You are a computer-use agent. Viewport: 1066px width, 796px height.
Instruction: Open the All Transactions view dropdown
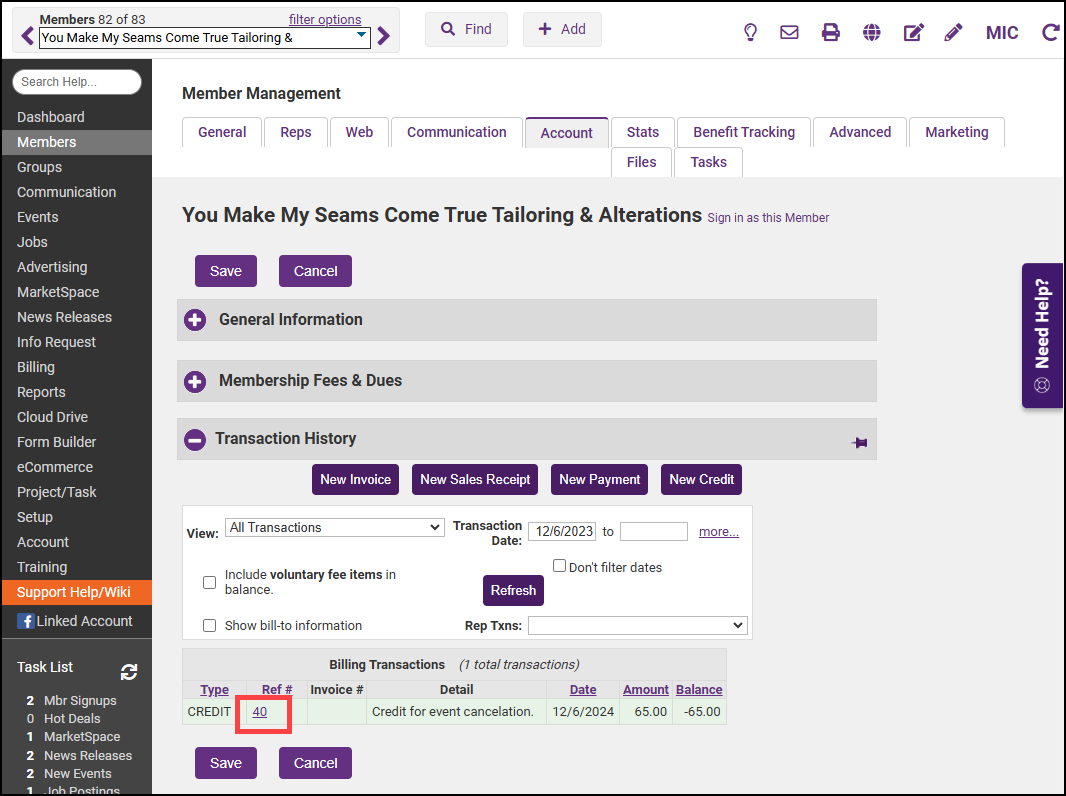click(335, 527)
